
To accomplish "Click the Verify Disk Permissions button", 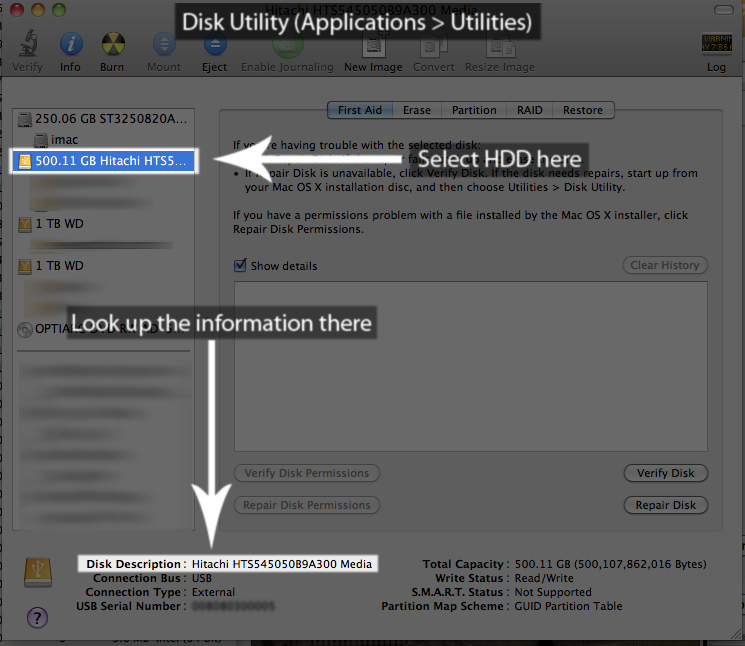I will tap(307, 473).
